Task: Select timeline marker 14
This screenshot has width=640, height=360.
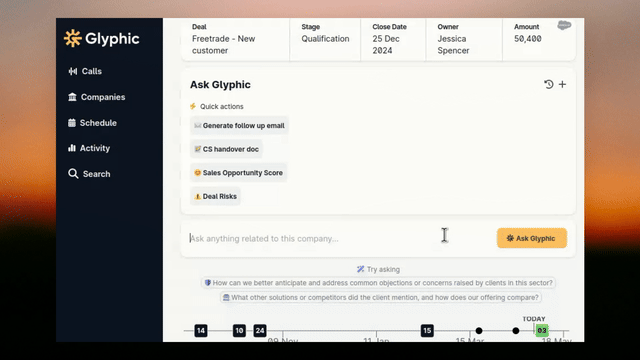Action: coord(201,331)
